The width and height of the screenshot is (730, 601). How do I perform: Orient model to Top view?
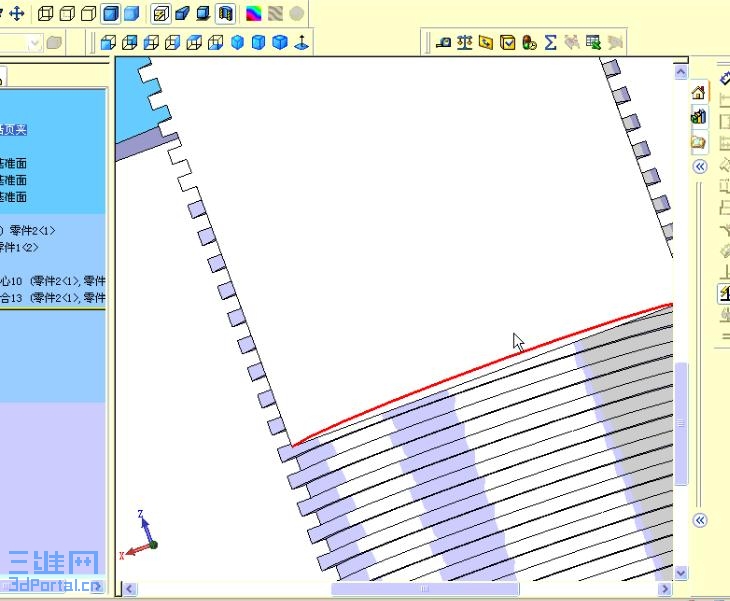(194, 43)
